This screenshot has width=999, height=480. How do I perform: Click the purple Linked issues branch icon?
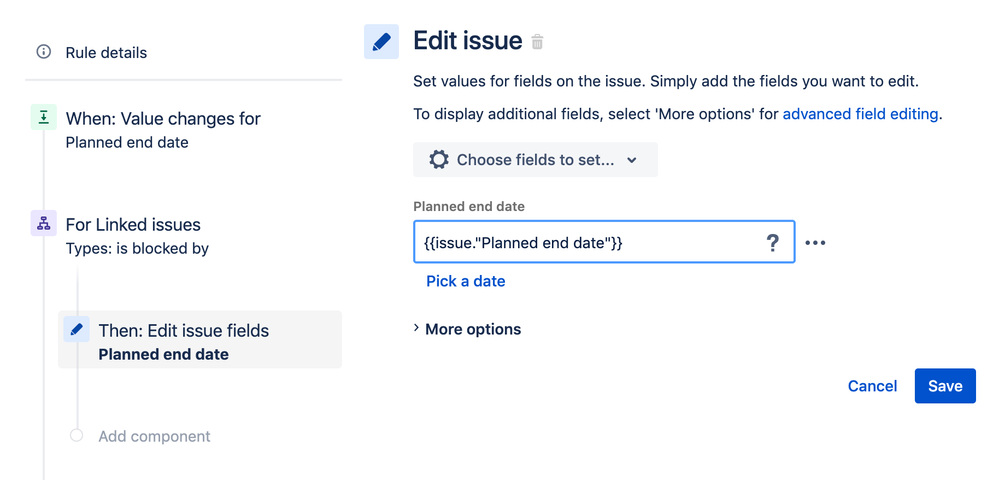(x=44, y=224)
